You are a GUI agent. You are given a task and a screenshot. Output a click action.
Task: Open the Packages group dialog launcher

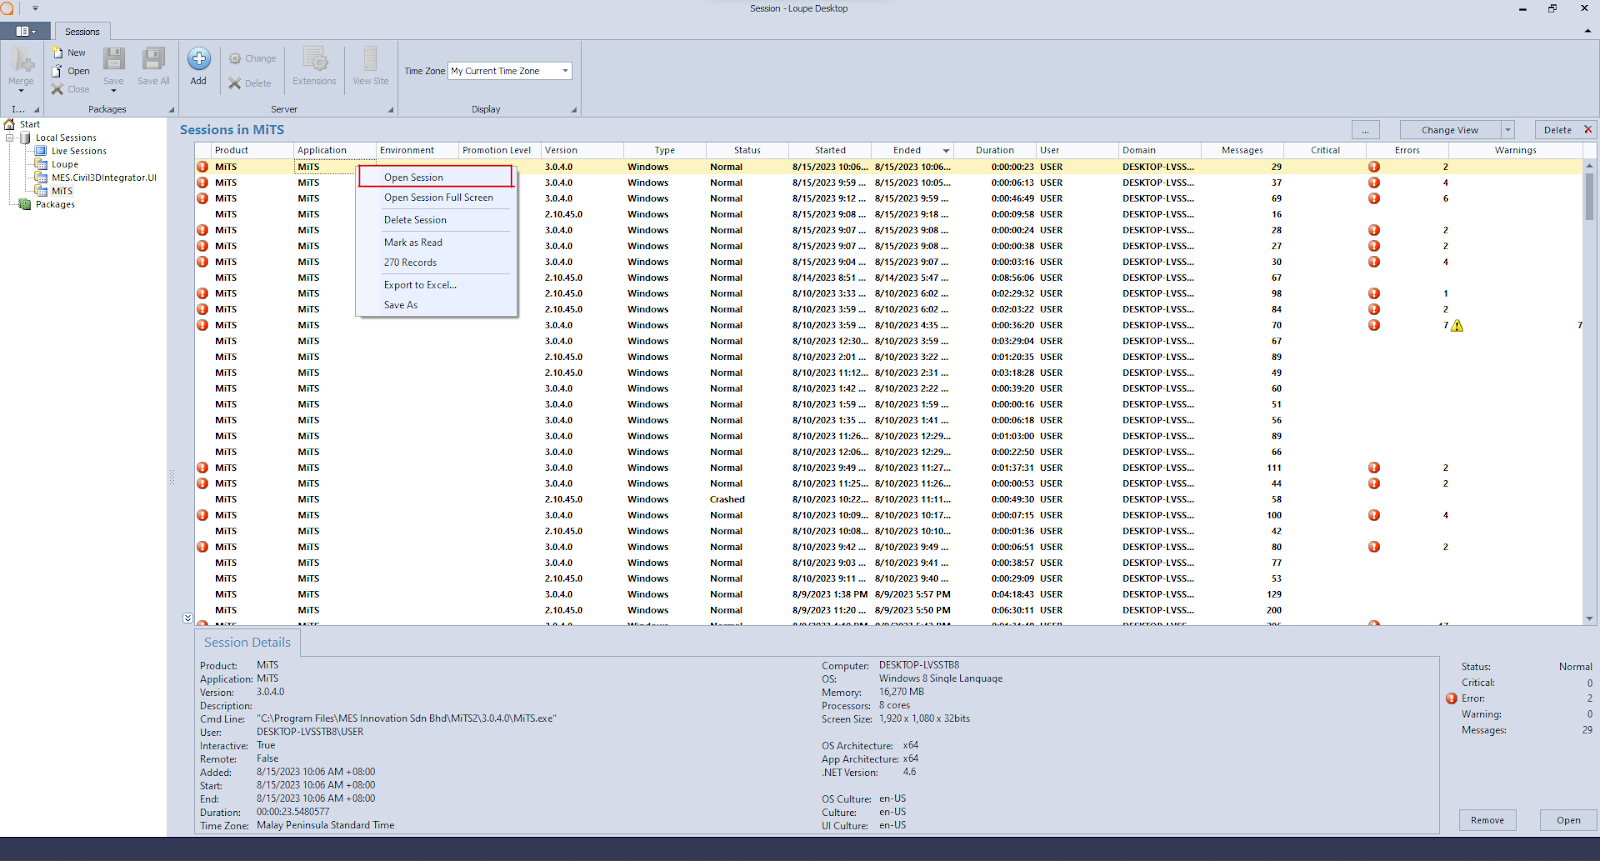171,110
